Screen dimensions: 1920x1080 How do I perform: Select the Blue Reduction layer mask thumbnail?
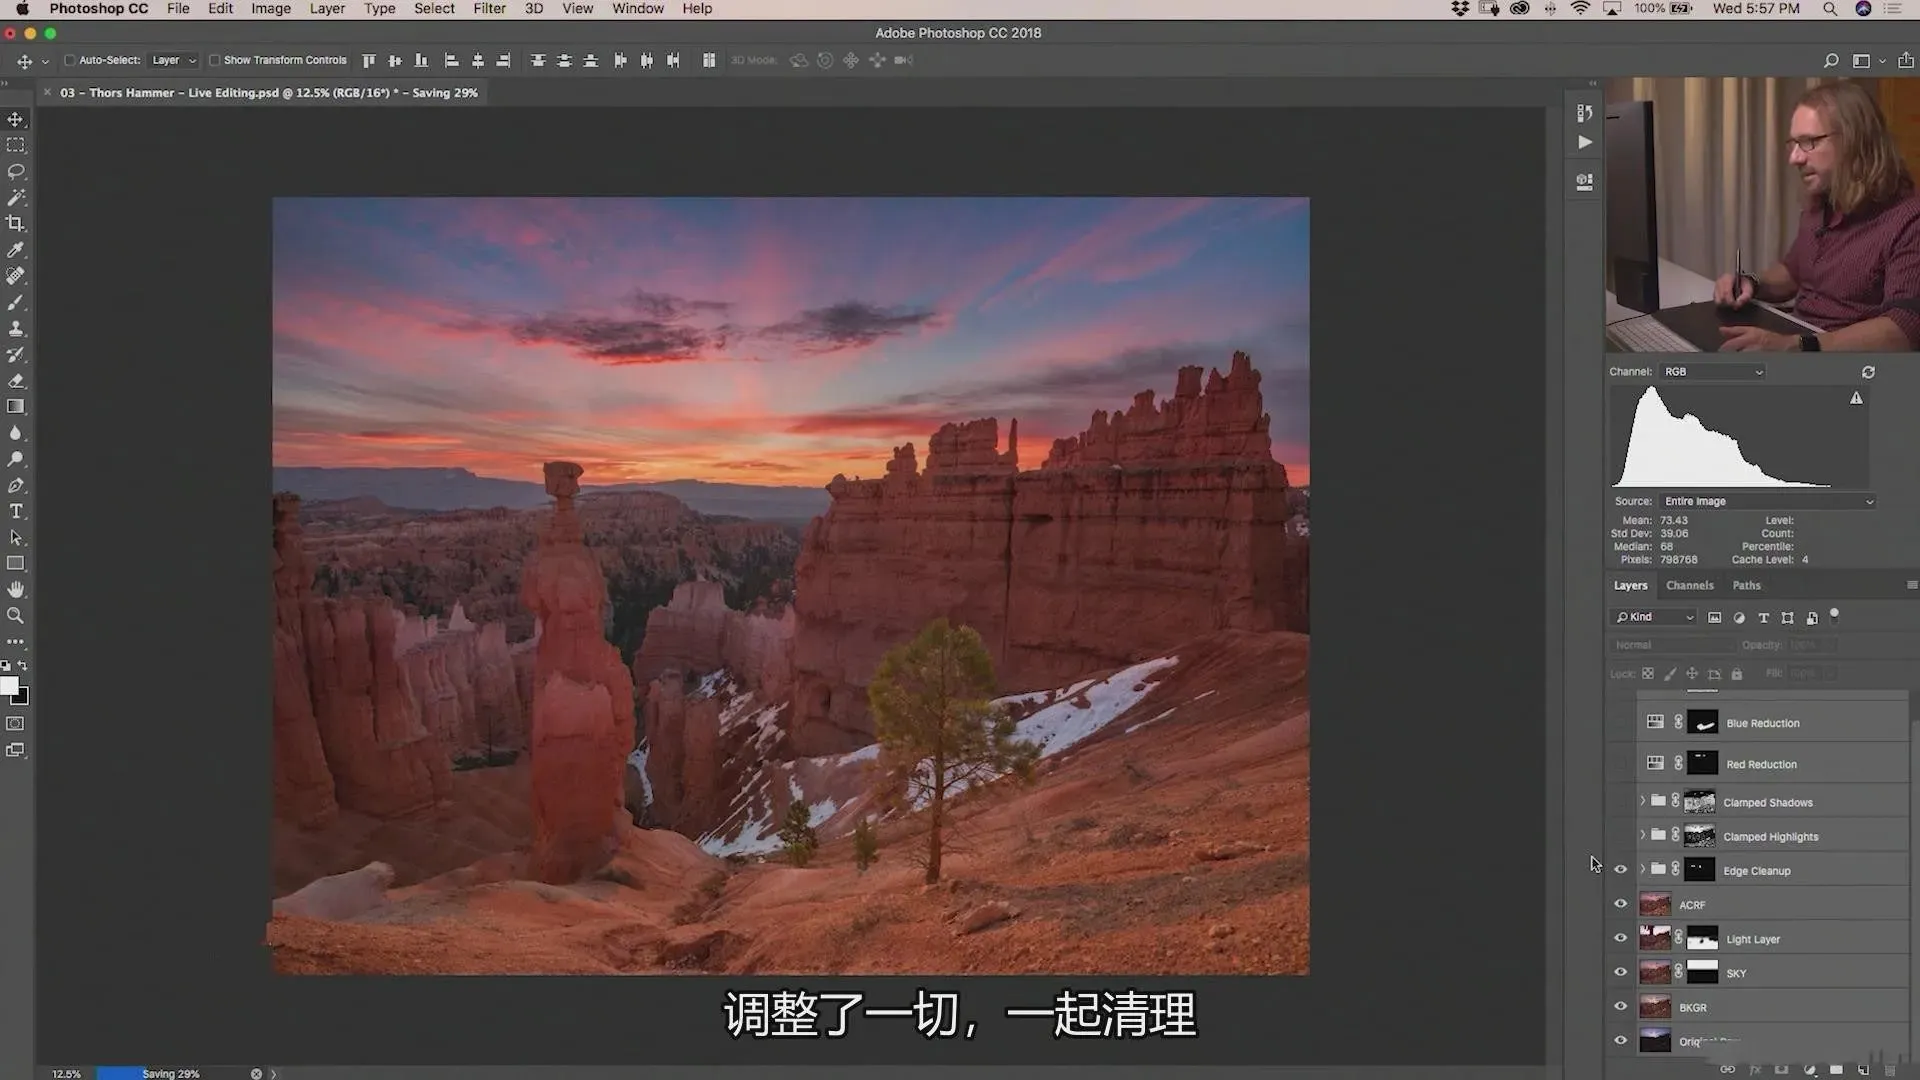point(1702,723)
